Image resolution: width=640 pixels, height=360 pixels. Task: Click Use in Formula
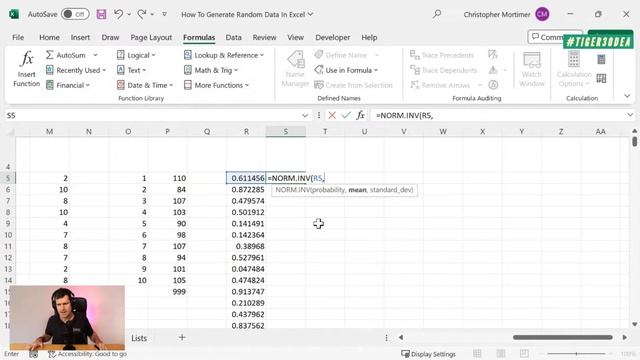coord(346,70)
